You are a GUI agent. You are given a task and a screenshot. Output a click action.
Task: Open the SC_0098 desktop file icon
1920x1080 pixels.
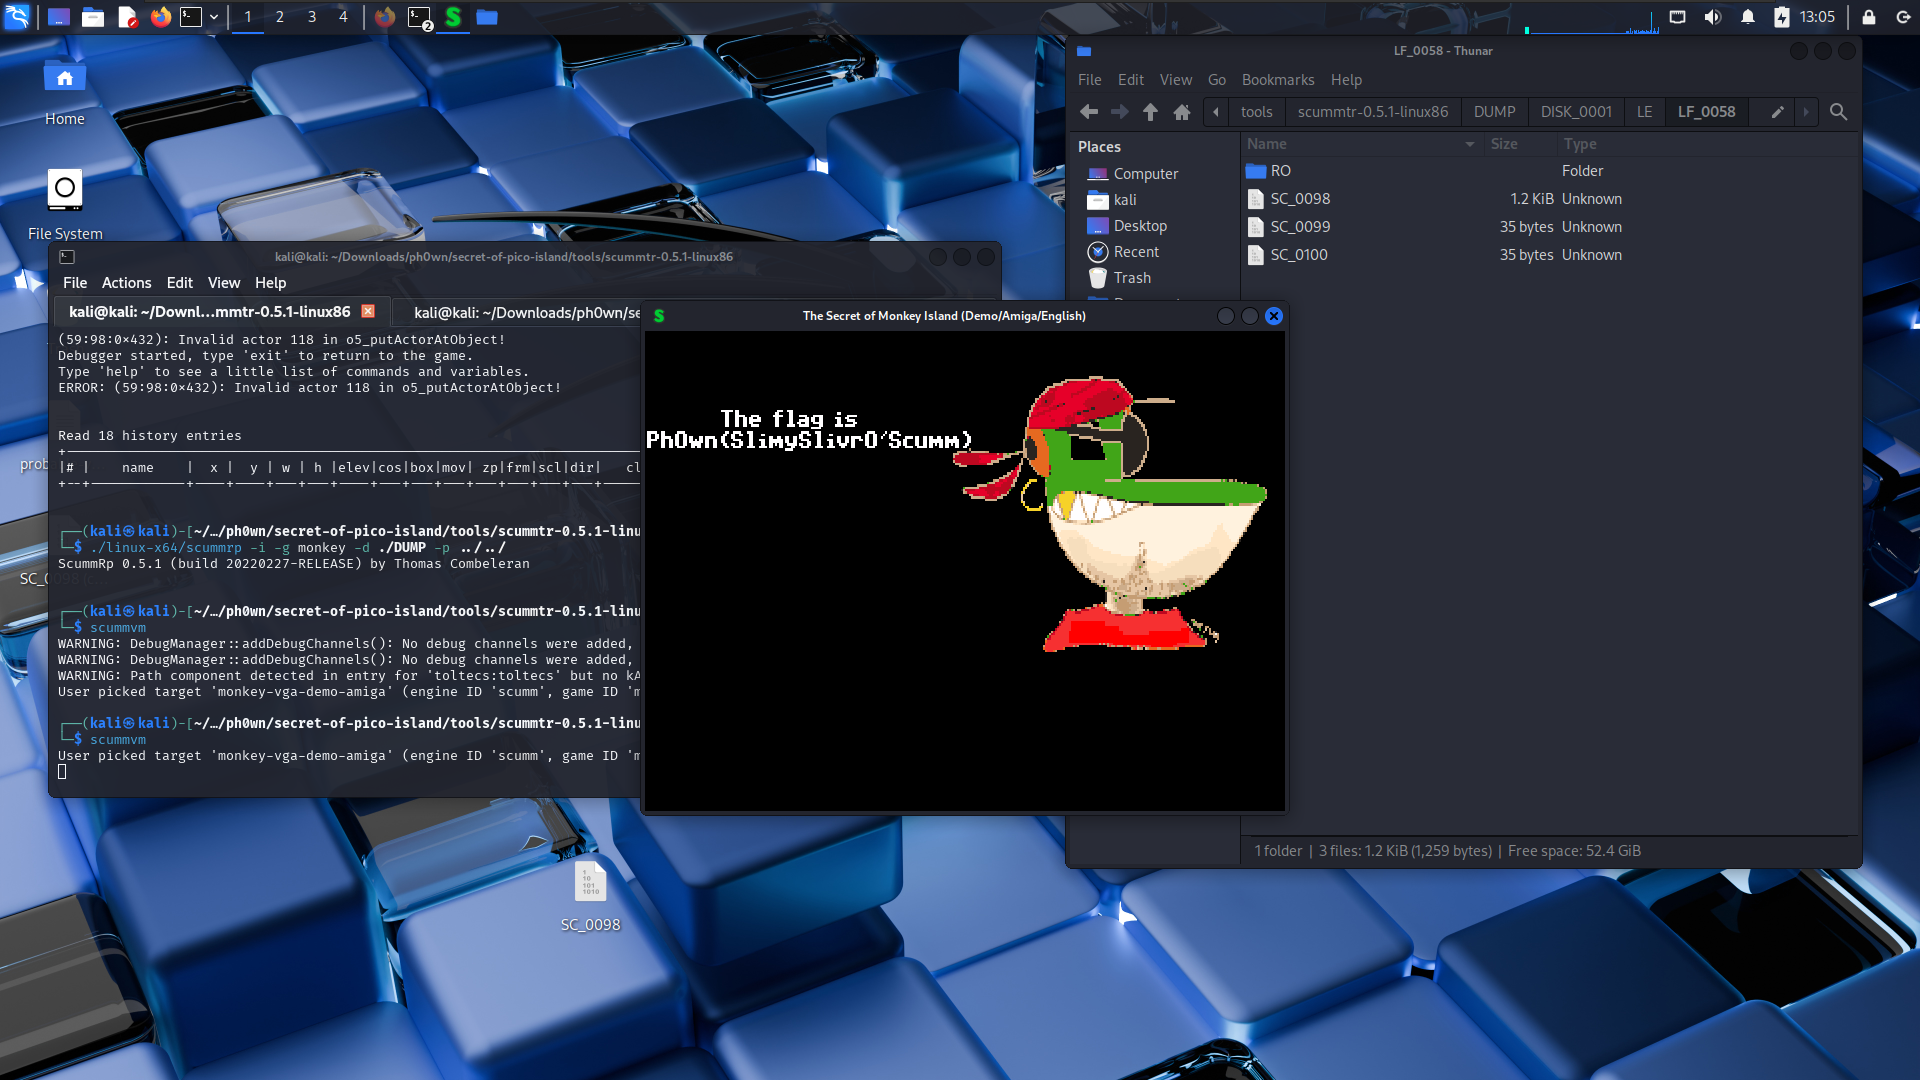[590, 884]
